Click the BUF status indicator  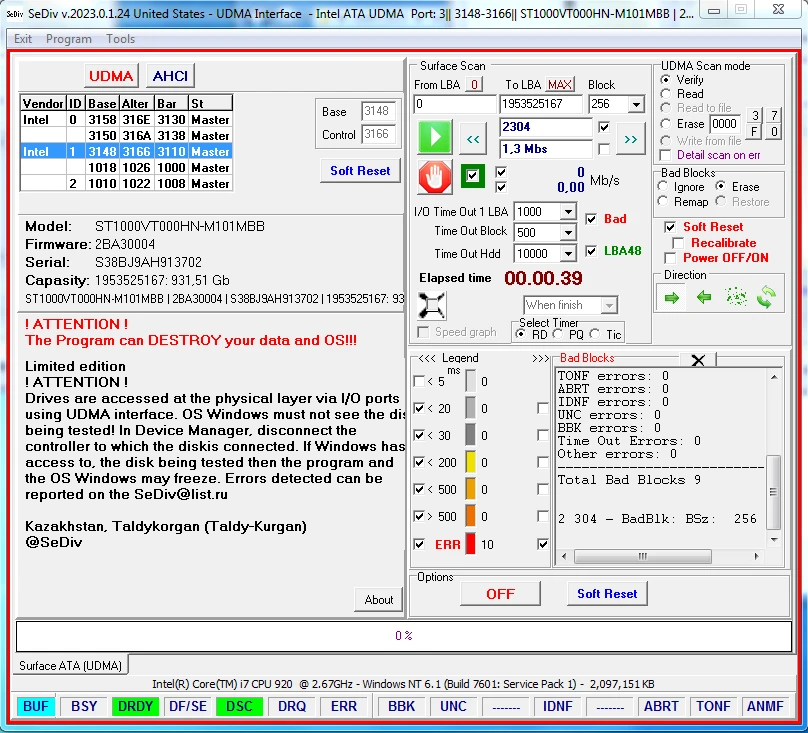pyautogui.click(x=36, y=706)
